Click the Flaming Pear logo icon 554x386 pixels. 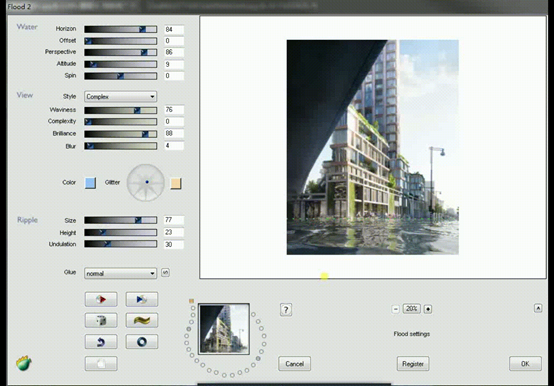pyautogui.click(x=24, y=363)
